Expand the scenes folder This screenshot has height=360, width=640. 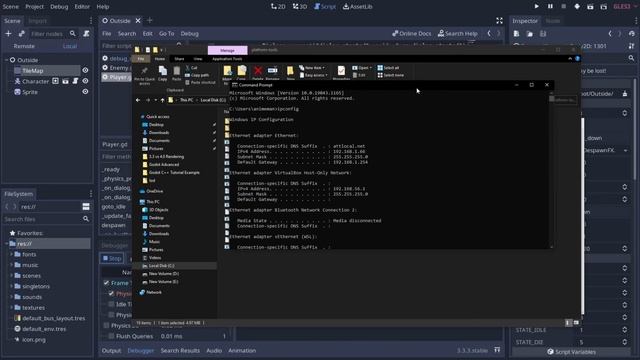click(11, 275)
